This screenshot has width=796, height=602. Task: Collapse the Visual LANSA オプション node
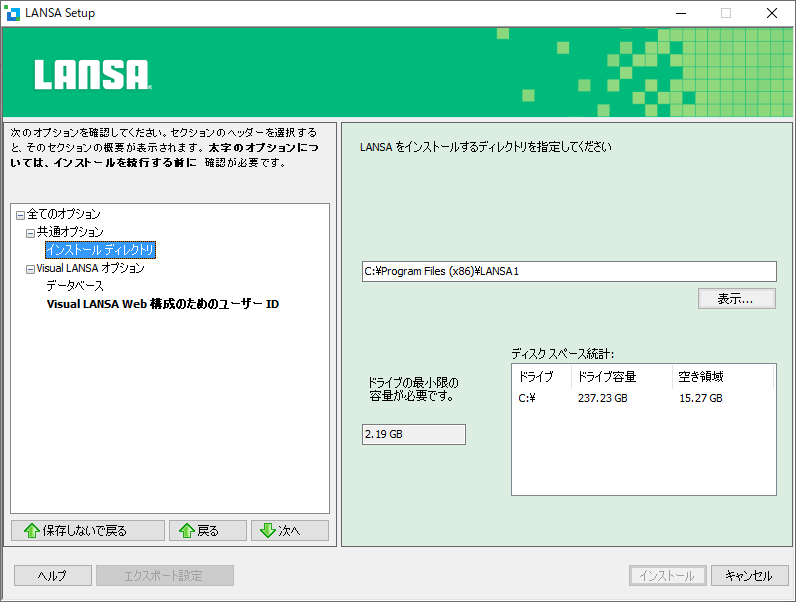click(x=30, y=269)
